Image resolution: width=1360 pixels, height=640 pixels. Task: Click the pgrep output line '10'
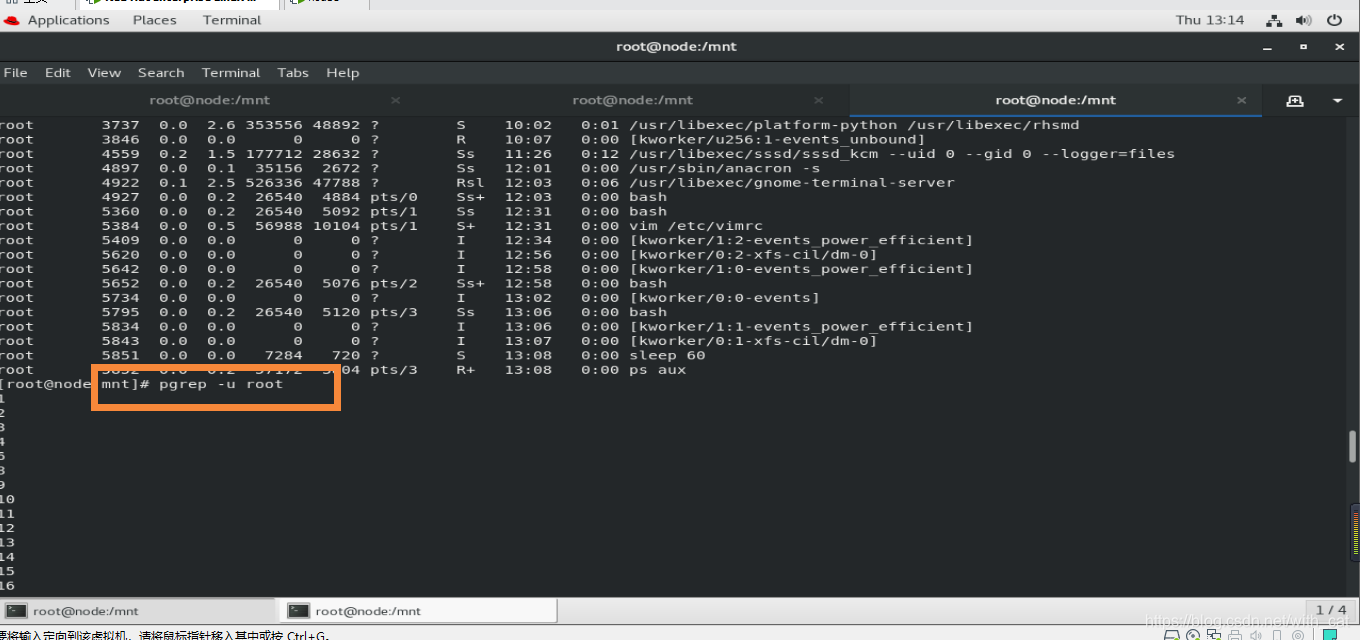coord(7,499)
